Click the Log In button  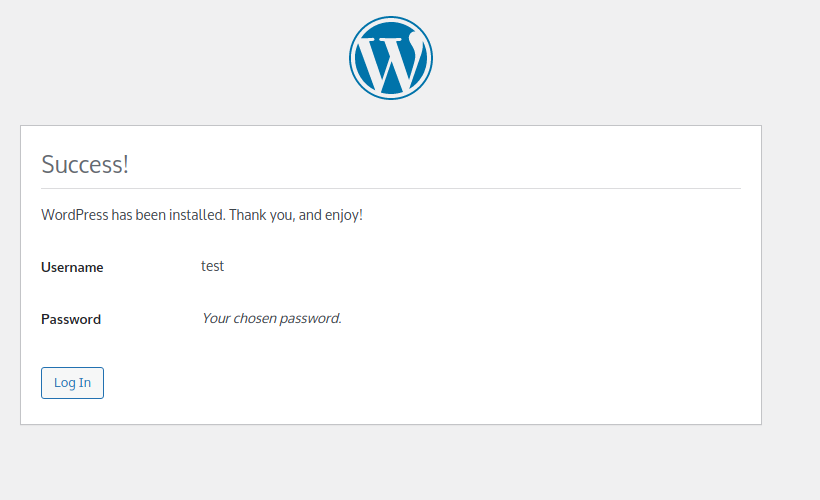click(x=72, y=383)
